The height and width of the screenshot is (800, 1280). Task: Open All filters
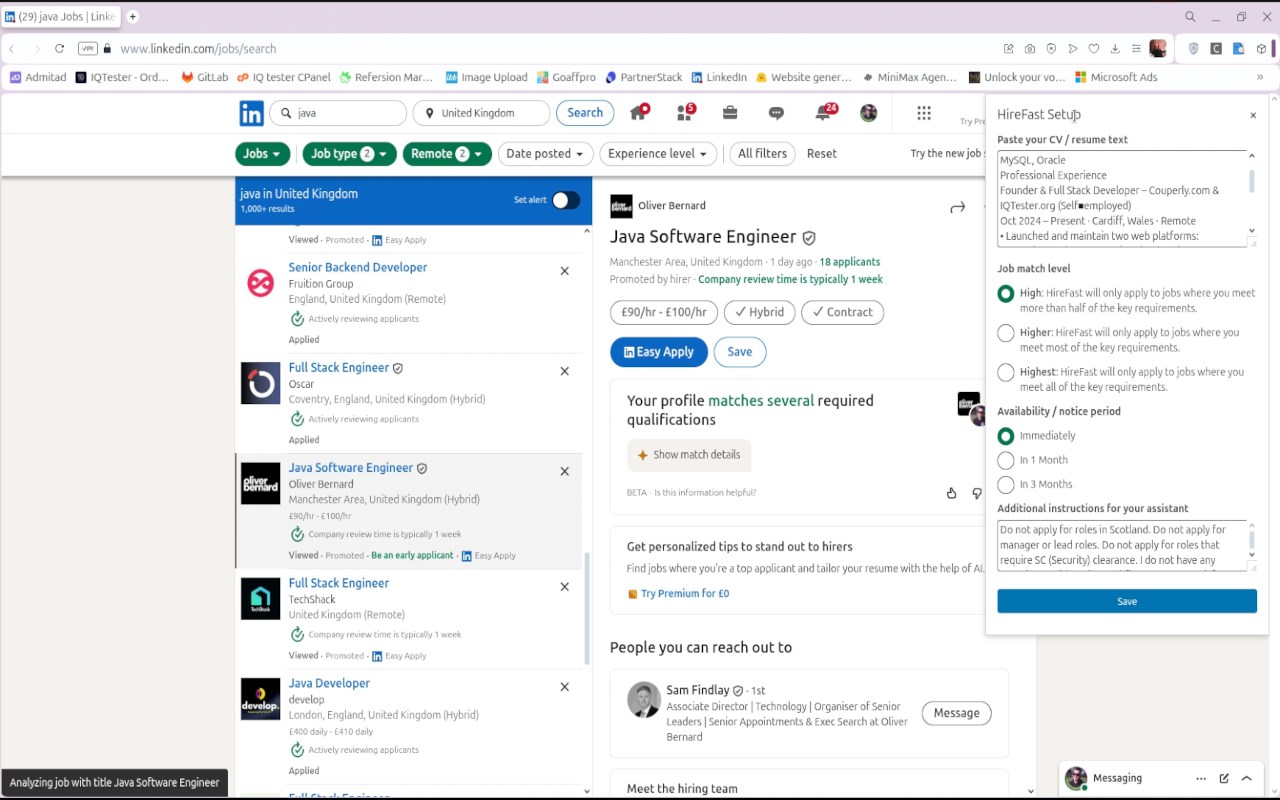pyautogui.click(x=763, y=154)
